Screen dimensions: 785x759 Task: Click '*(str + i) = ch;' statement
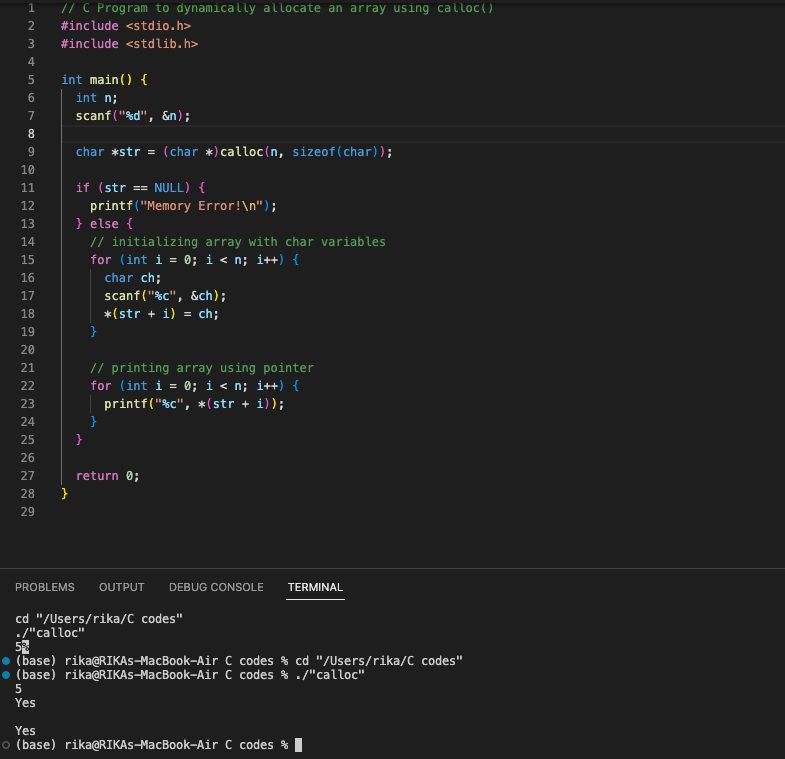[161, 314]
